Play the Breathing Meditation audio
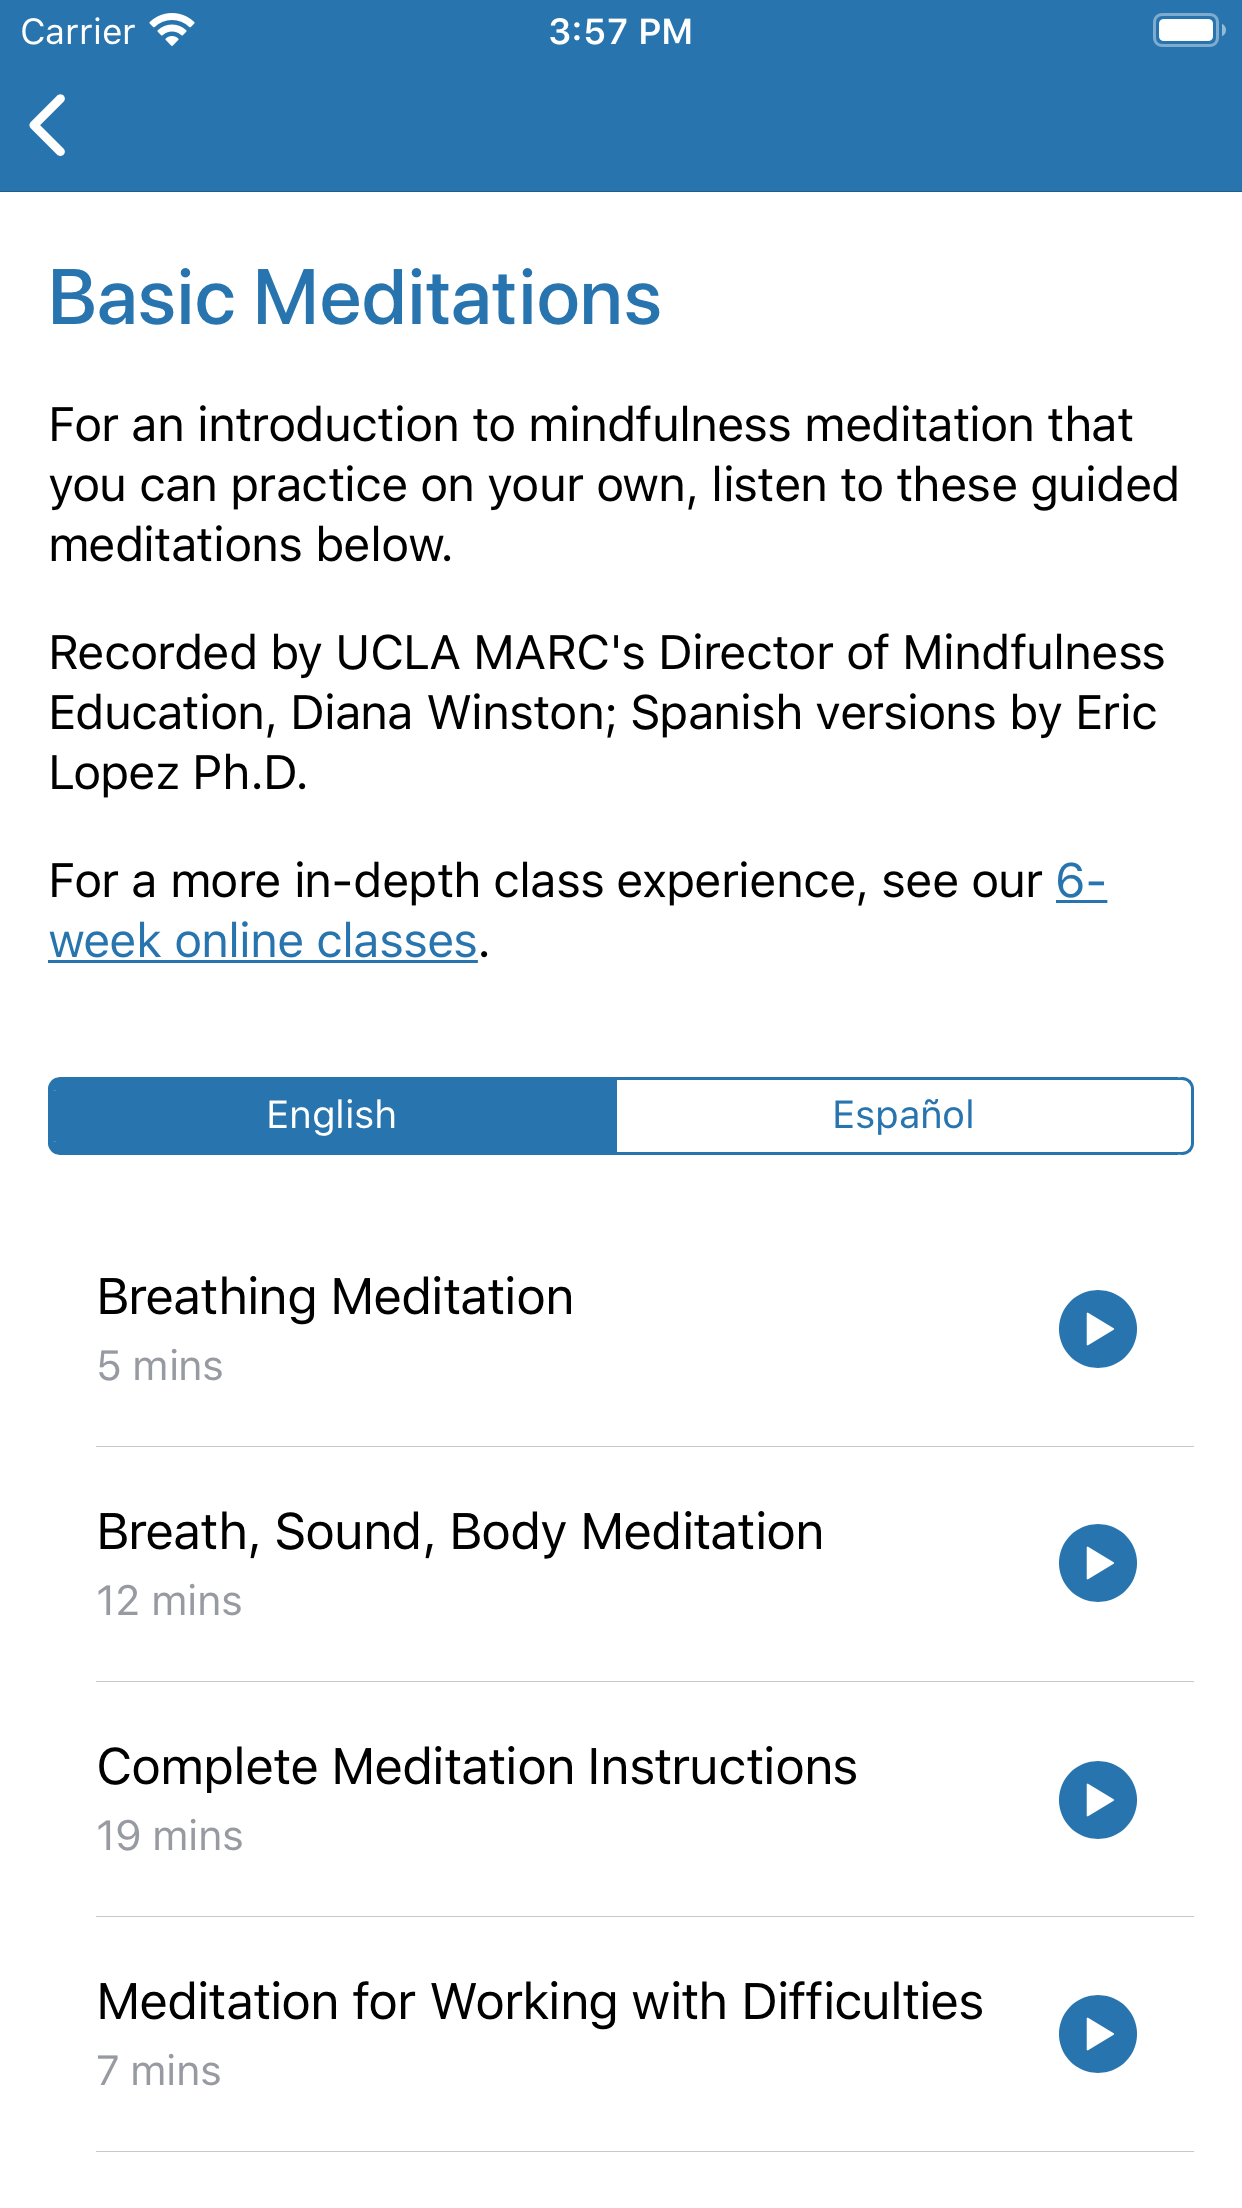The height and width of the screenshot is (2208, 1242). coord(1097,1329)
